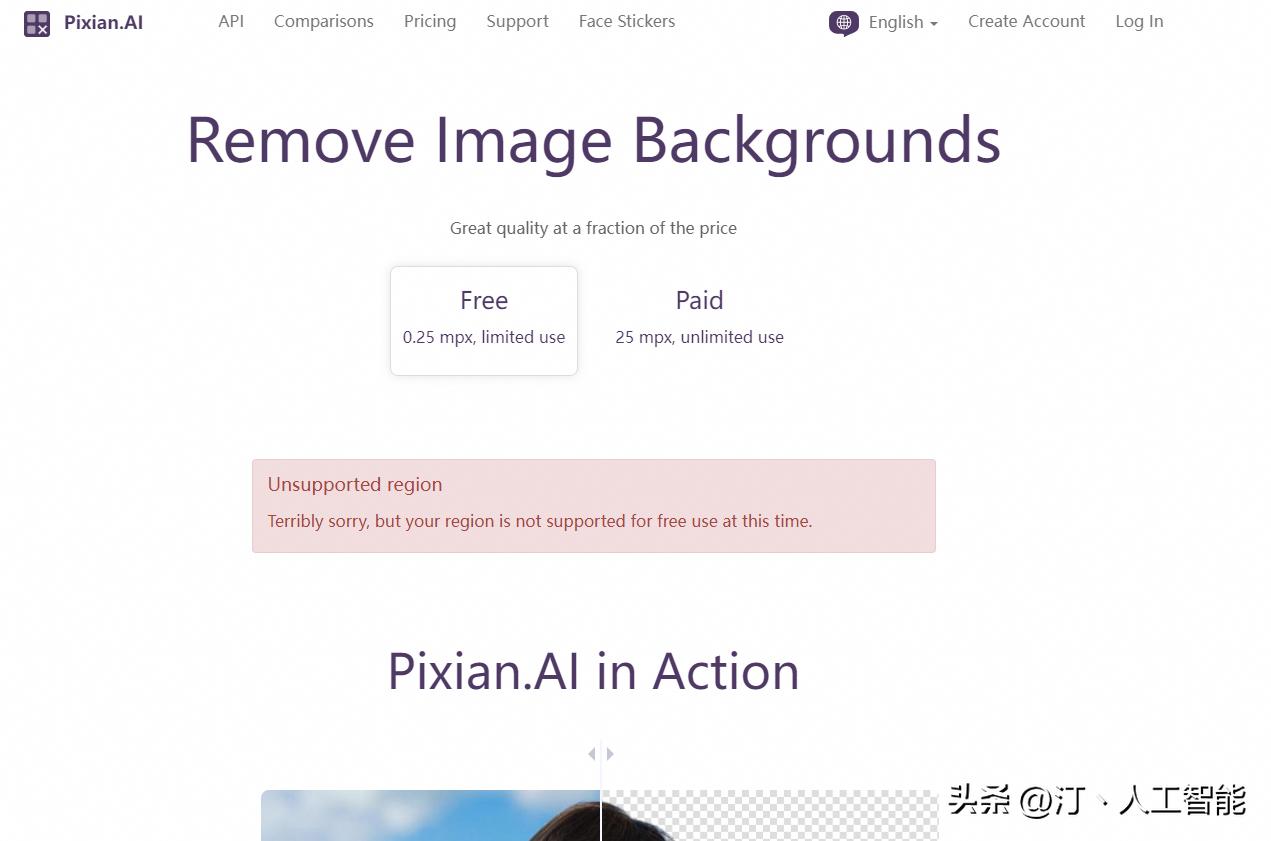The image size is (1271, 841).
Task: Click the slider's right arrow icon
Action: [610, 754]
